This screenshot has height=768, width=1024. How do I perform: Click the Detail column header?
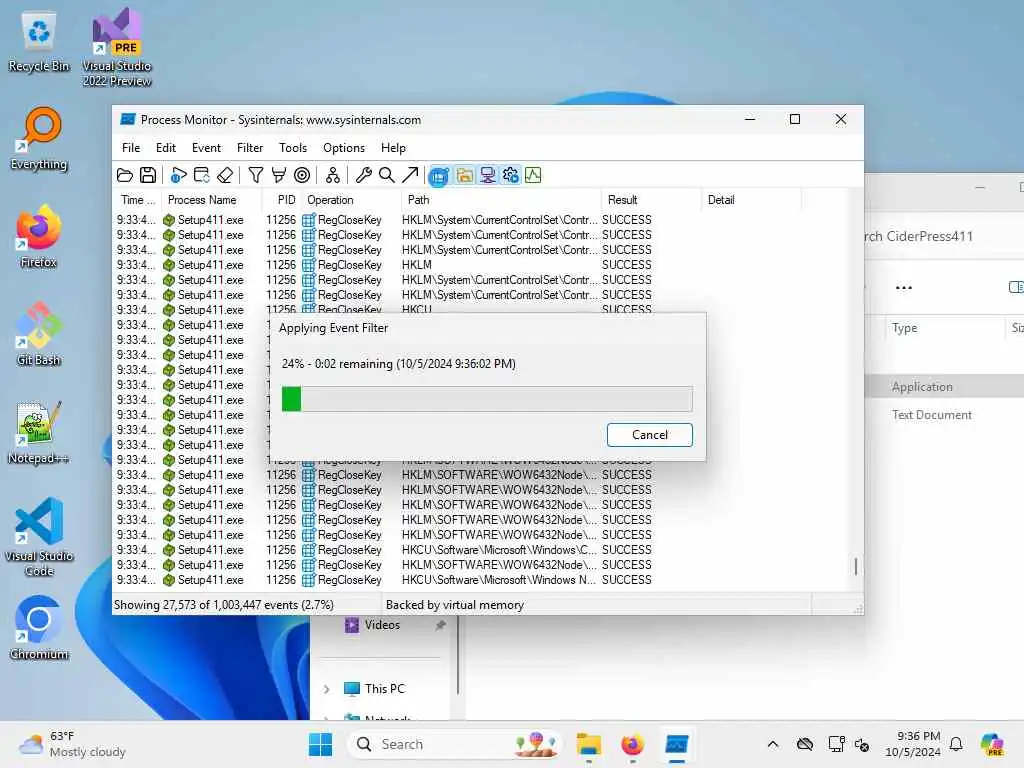coord(752,200)
